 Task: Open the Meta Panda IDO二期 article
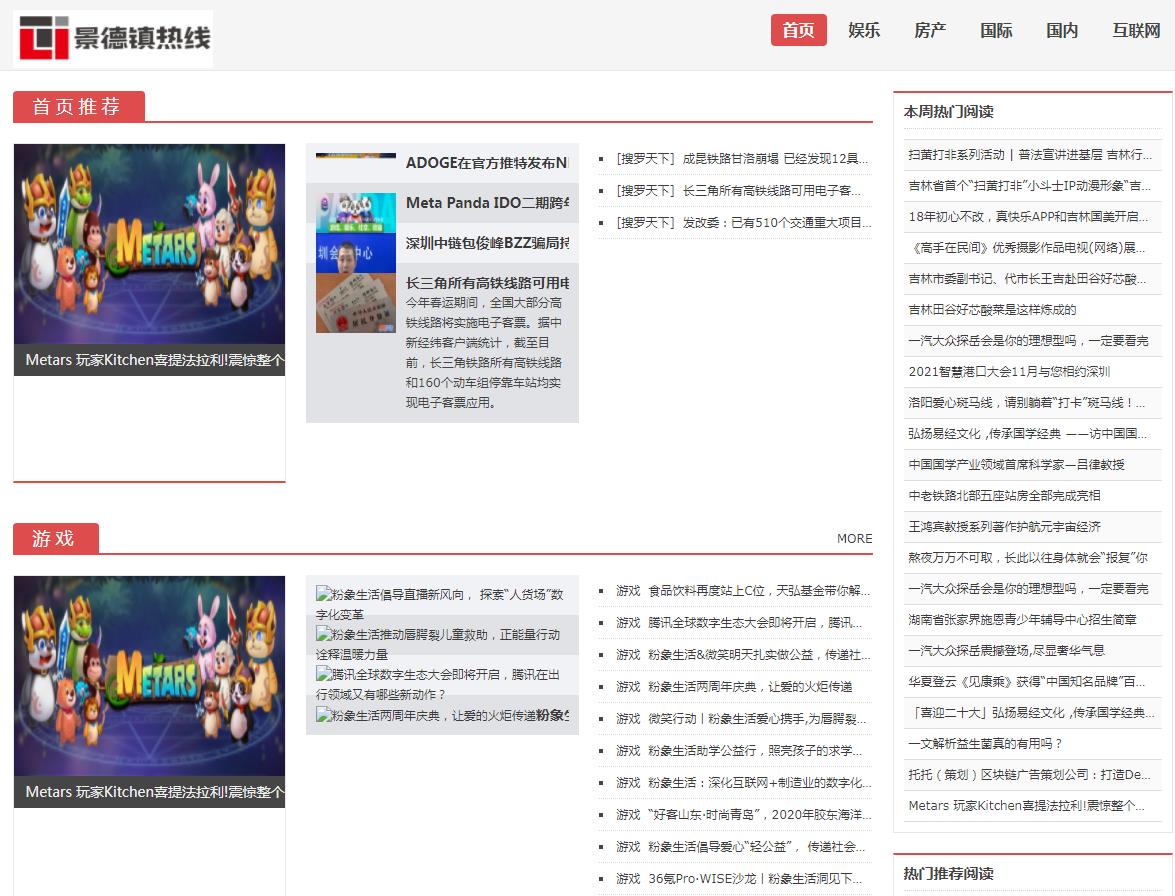[487, 203]
